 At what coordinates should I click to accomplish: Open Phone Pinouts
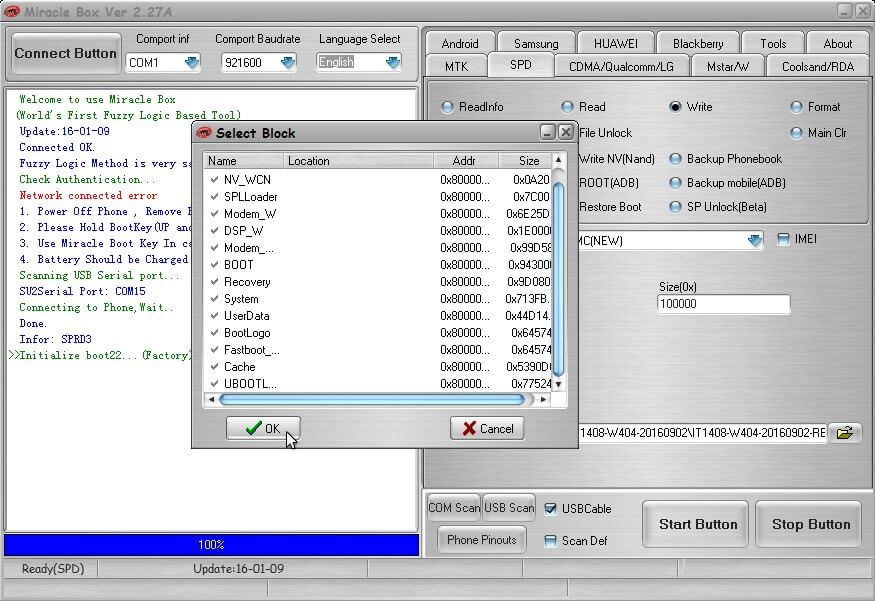click(482, 540)
